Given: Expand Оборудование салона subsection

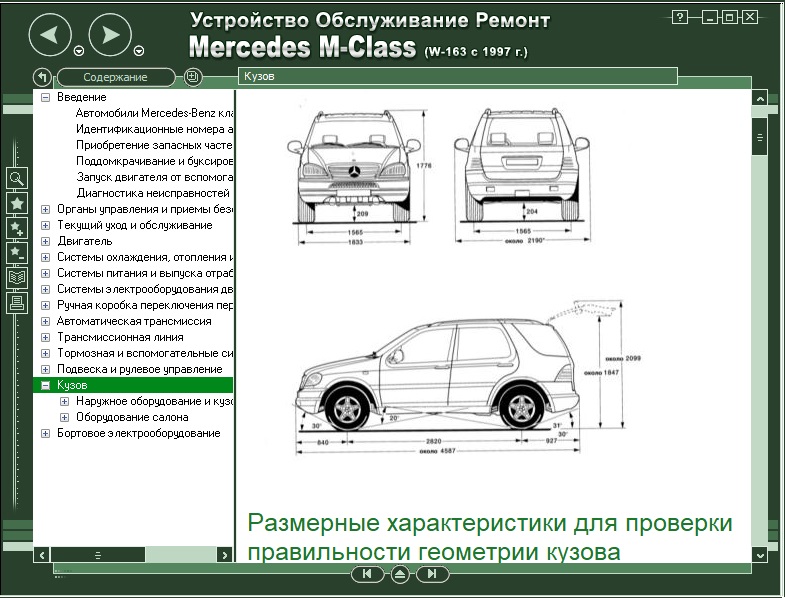Looking at the screenshot, I should click(64, 418).
